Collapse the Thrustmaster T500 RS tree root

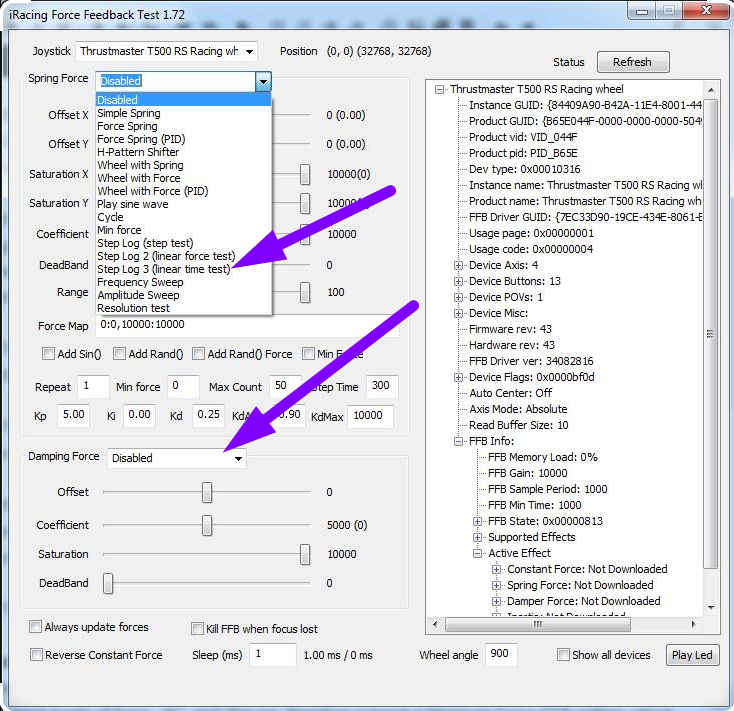[440, 89]
